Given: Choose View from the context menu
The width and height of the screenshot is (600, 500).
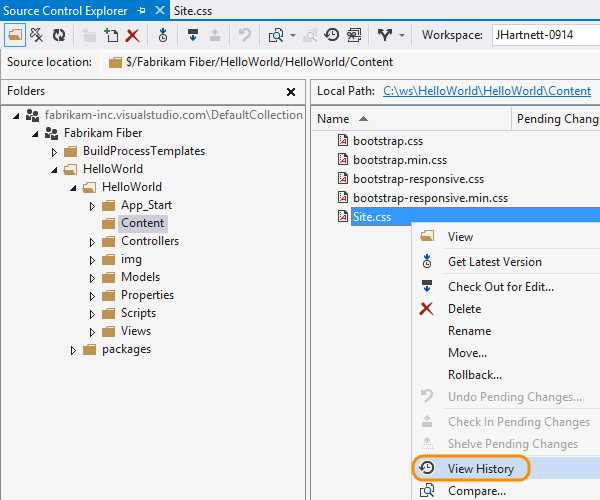Looking at the screenshot, I should (x=460, y=237).
